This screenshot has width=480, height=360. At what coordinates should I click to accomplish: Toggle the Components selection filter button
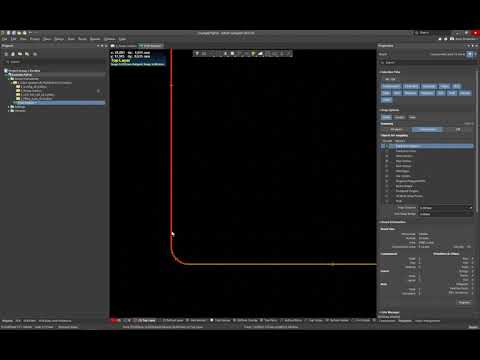click(391, 86)
